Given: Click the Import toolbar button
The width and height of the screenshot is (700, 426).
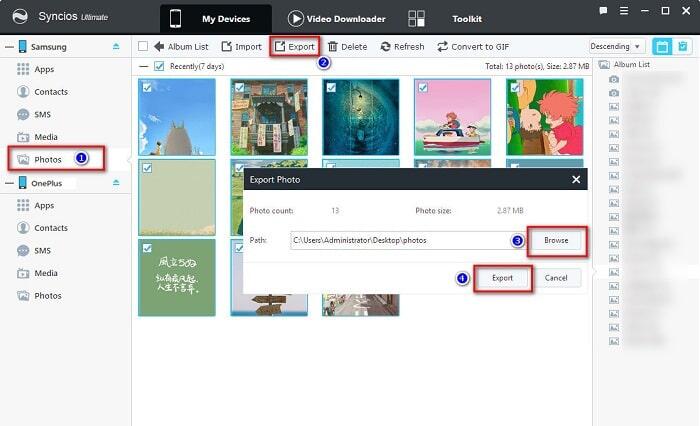Looking at the screenshot, I should (227, 46).
